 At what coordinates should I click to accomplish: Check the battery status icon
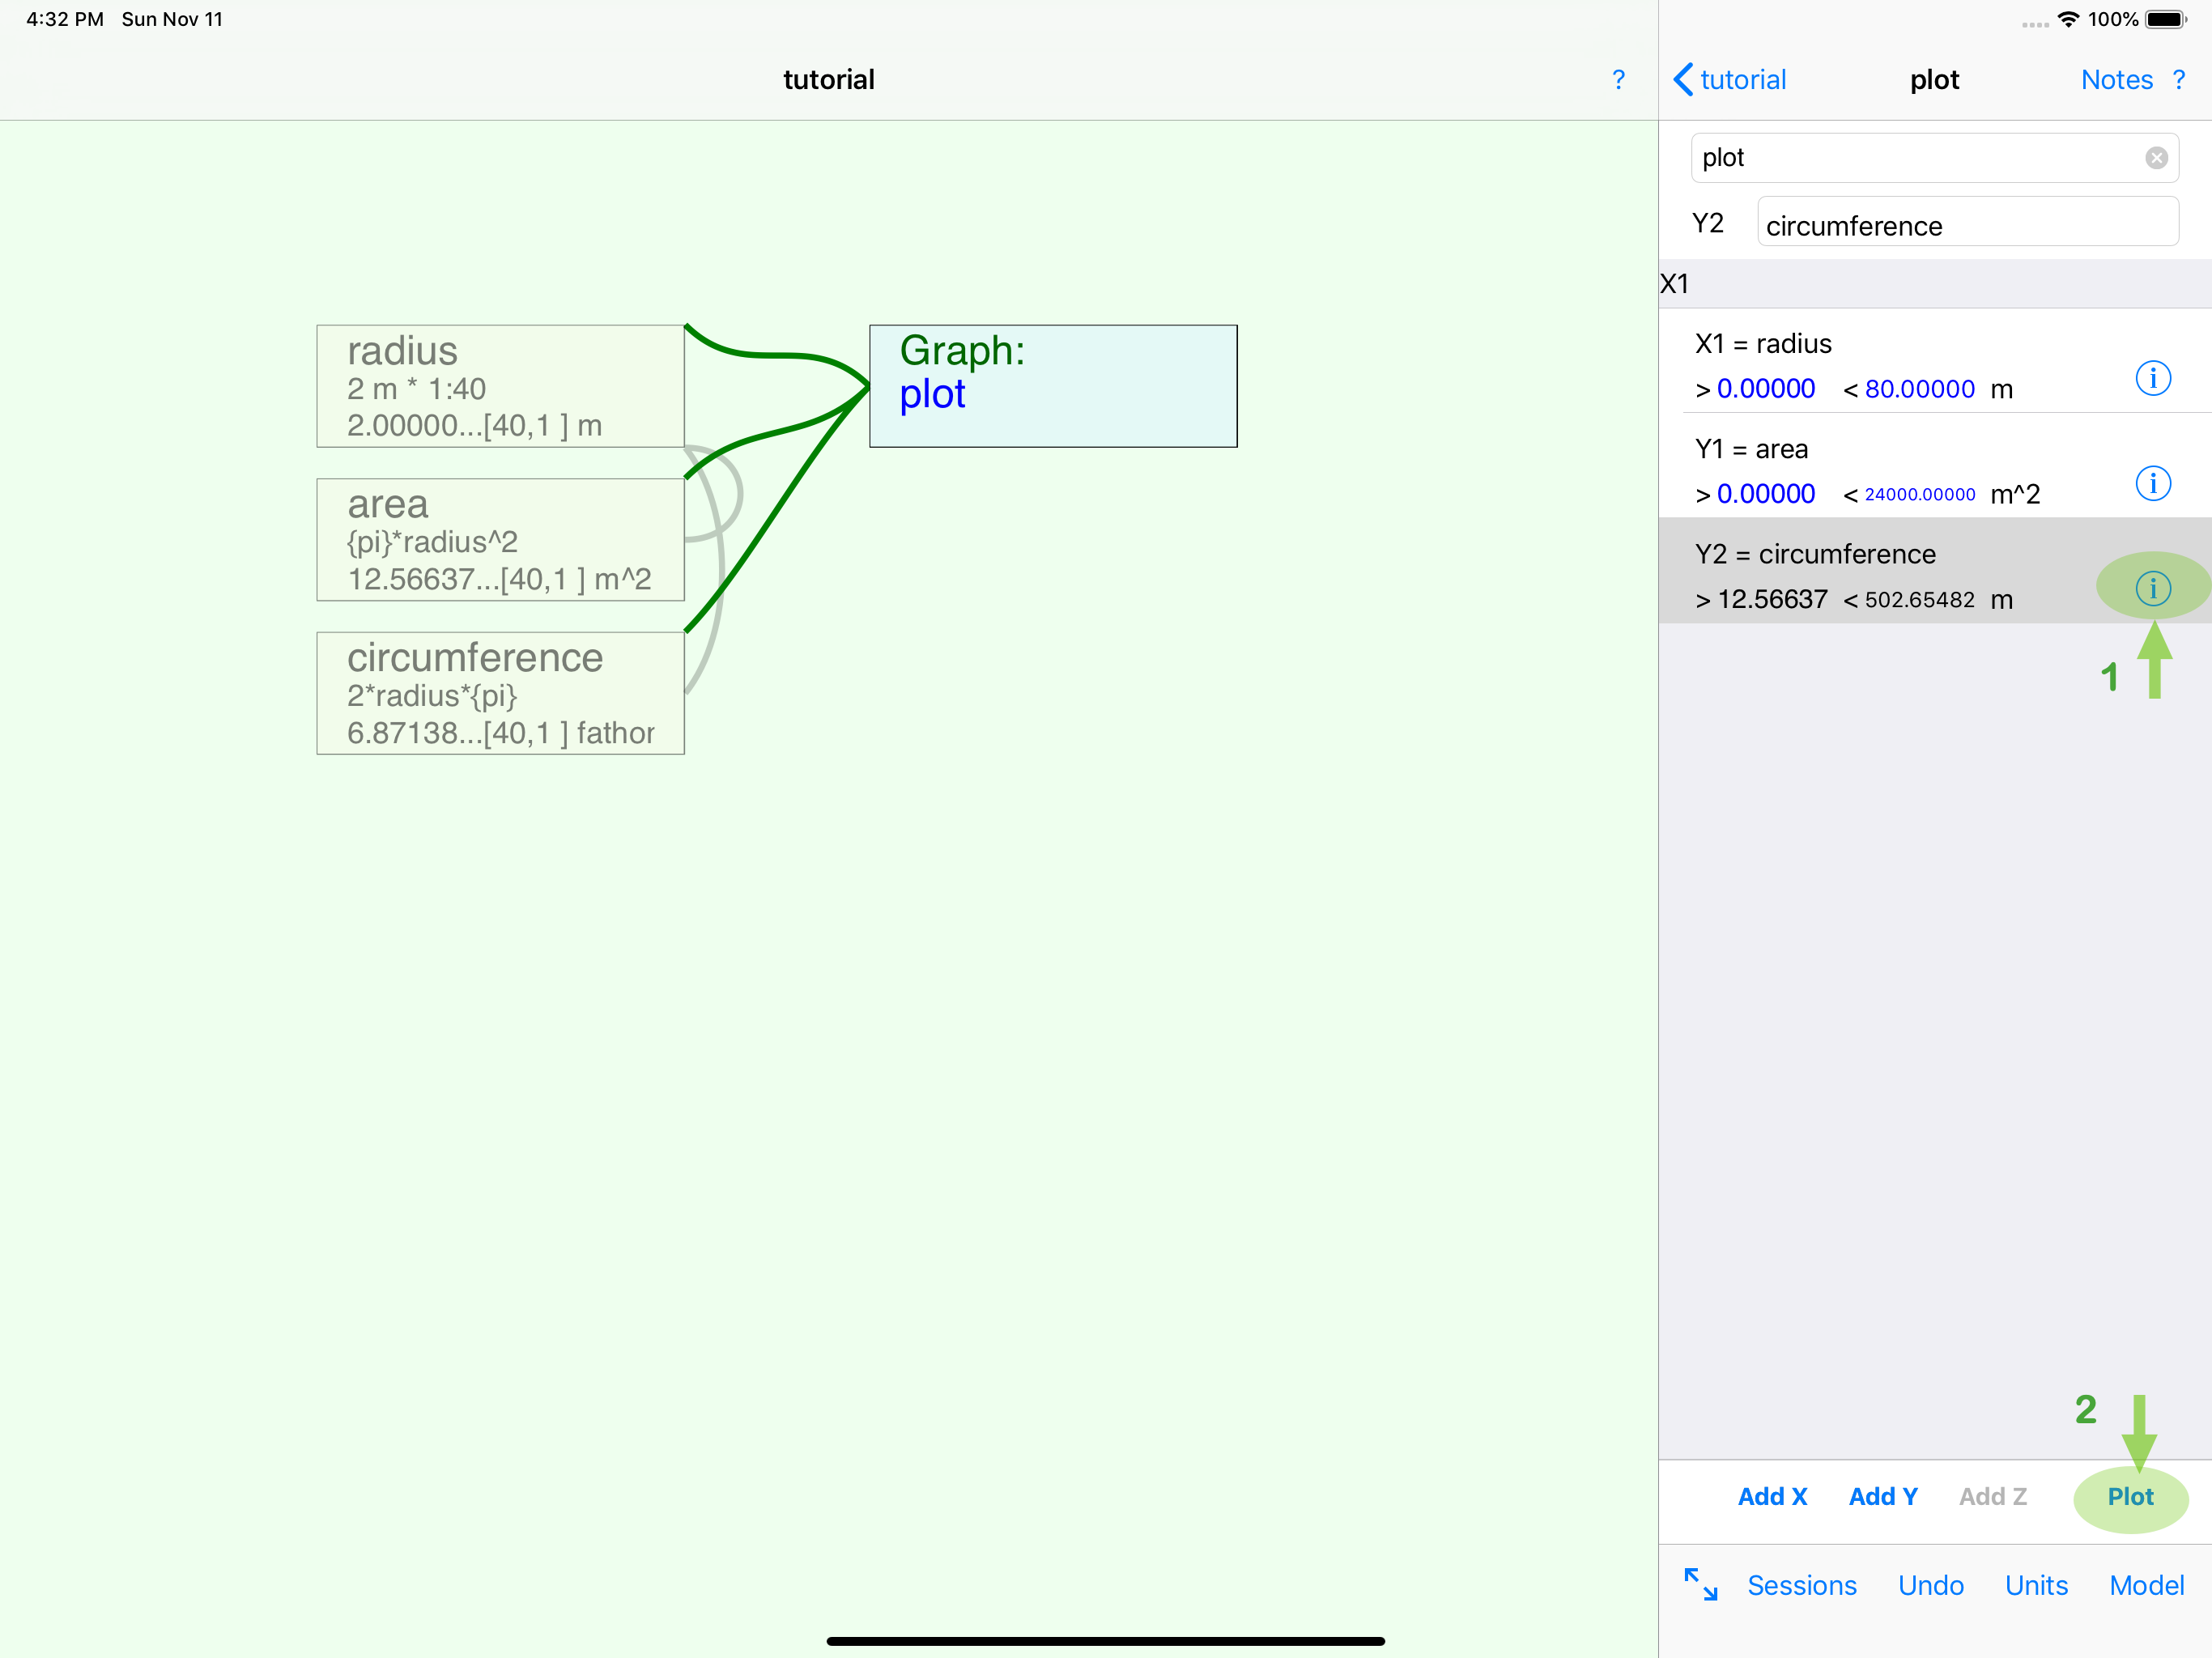point(2166,19)
